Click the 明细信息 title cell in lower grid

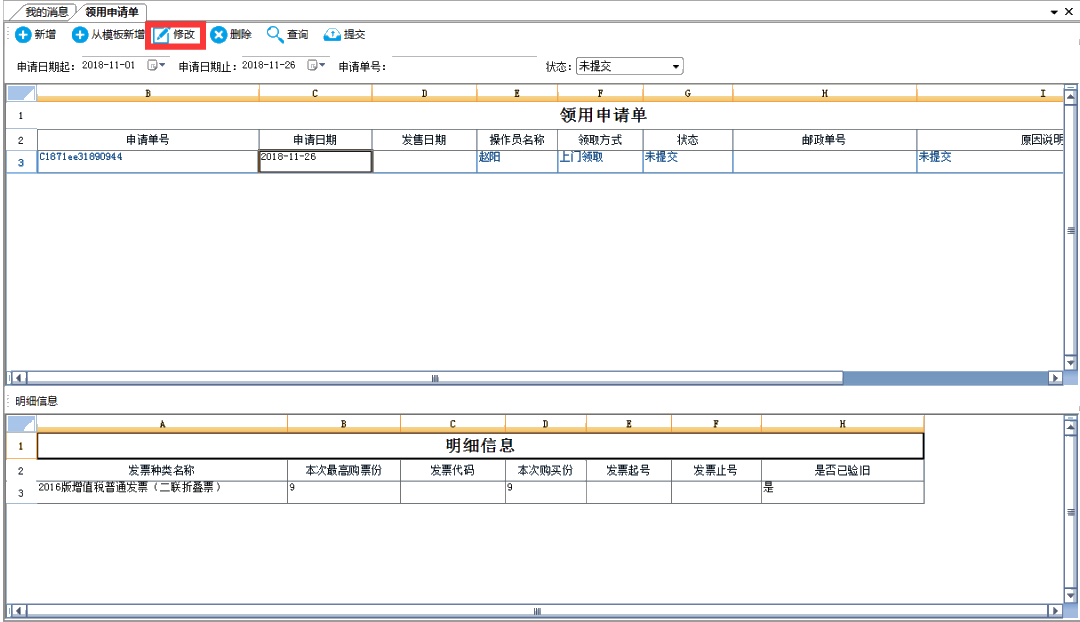[x=480, y=446]
